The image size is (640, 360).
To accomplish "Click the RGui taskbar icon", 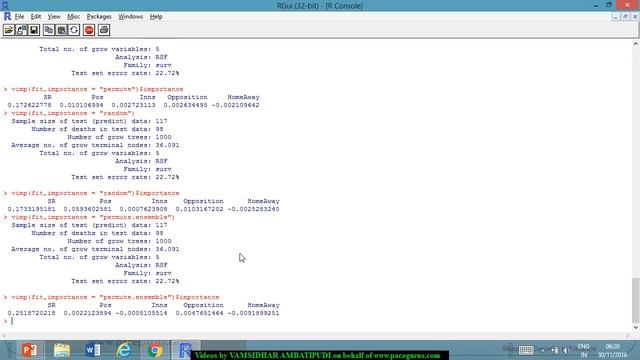I will [x=185, y=350].
